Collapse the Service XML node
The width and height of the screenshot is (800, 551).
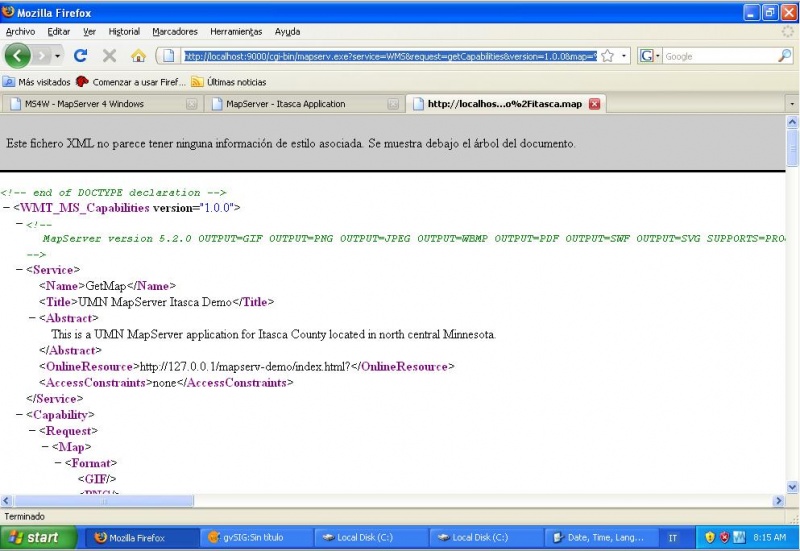point(20,270)
